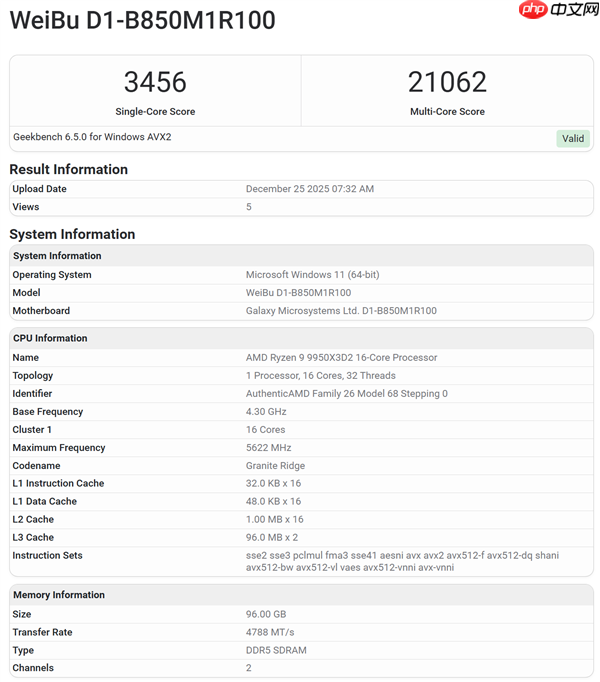This screenshot has width=600, height=682.
Task: Click the Cluster 1 value 16 Cores
Action: 265,429
